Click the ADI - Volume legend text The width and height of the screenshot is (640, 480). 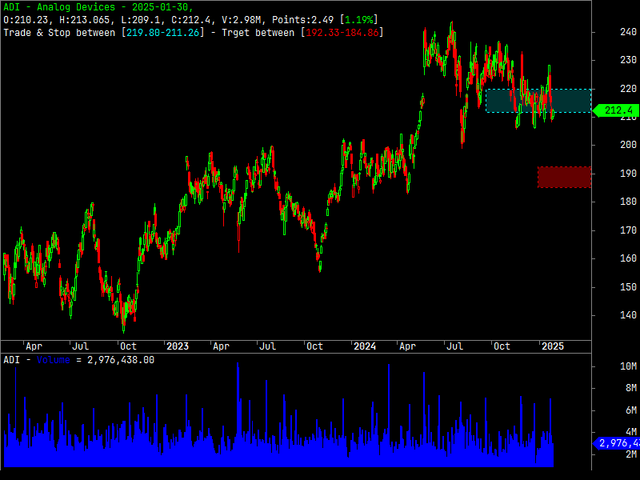click(x=37, y=360)
